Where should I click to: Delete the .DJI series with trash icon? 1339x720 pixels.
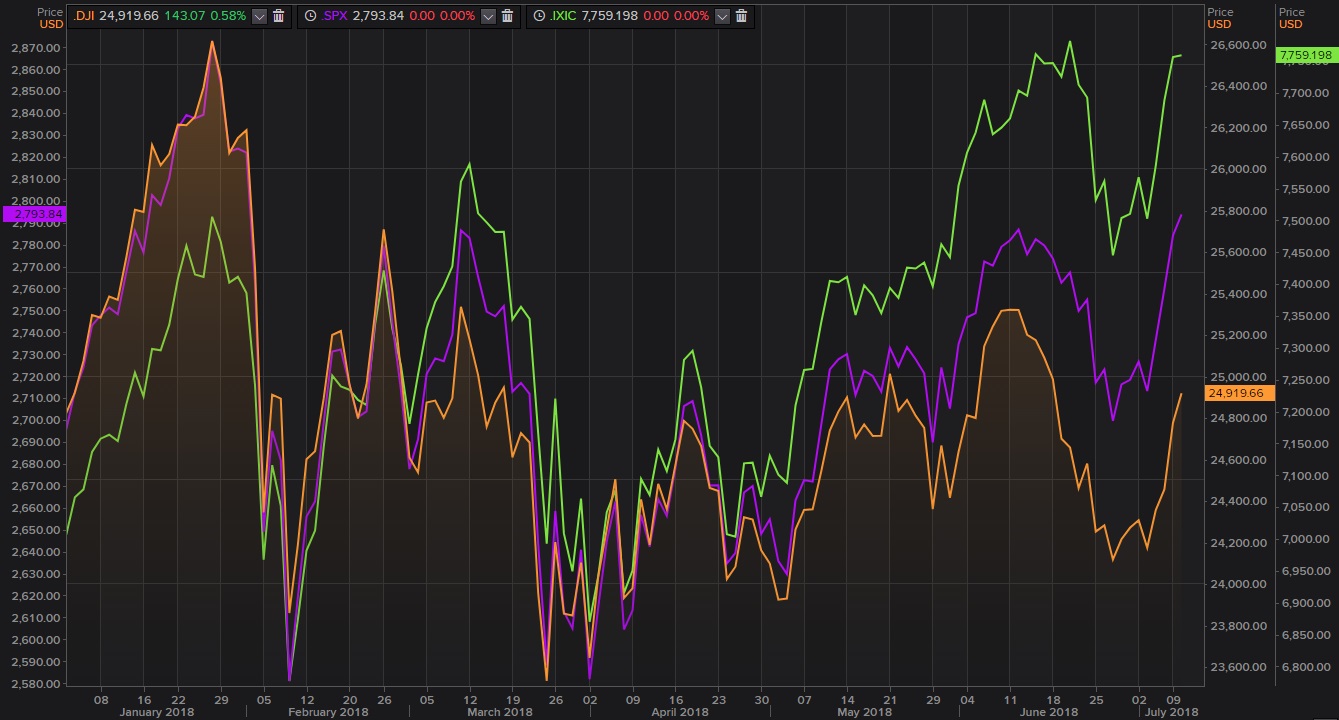click(279, 16)
